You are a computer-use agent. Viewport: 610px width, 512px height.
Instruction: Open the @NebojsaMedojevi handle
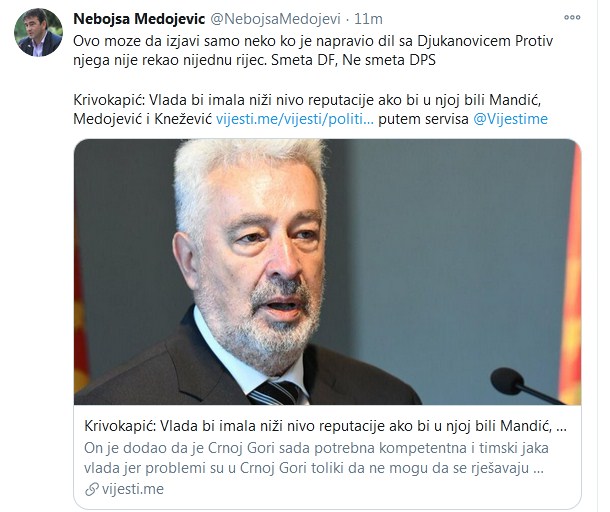pos(275,19)
